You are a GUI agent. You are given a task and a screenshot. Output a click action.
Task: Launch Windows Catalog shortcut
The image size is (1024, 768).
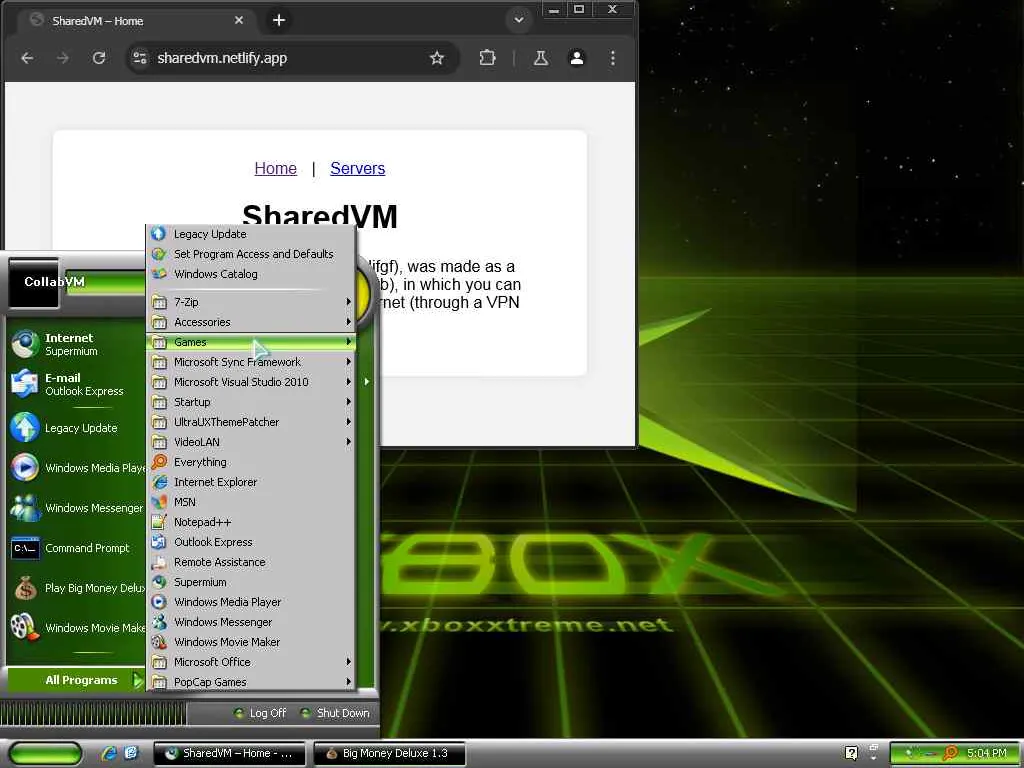(251, 274)
